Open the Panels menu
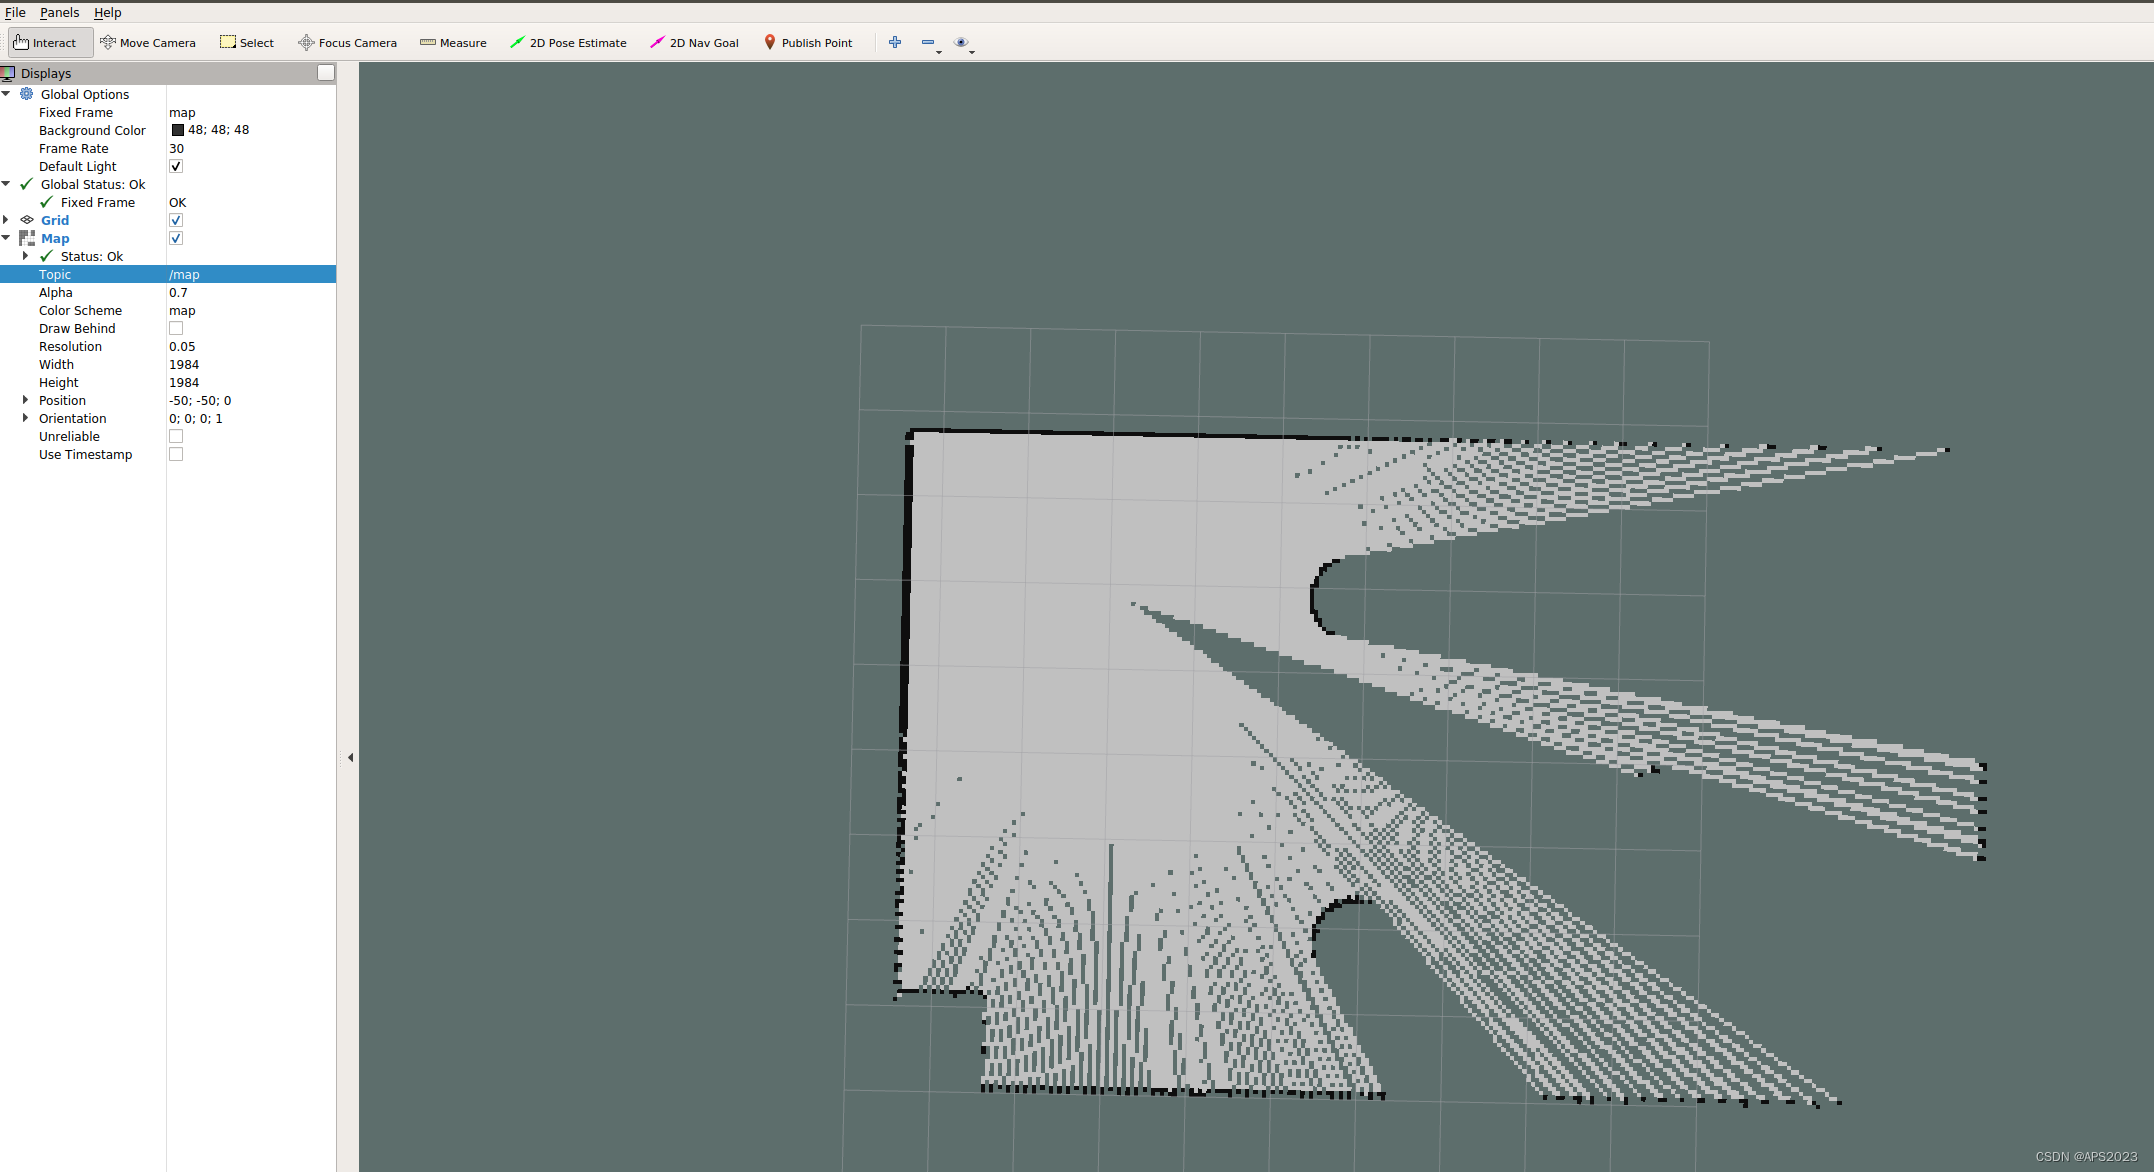 (59, 12)
